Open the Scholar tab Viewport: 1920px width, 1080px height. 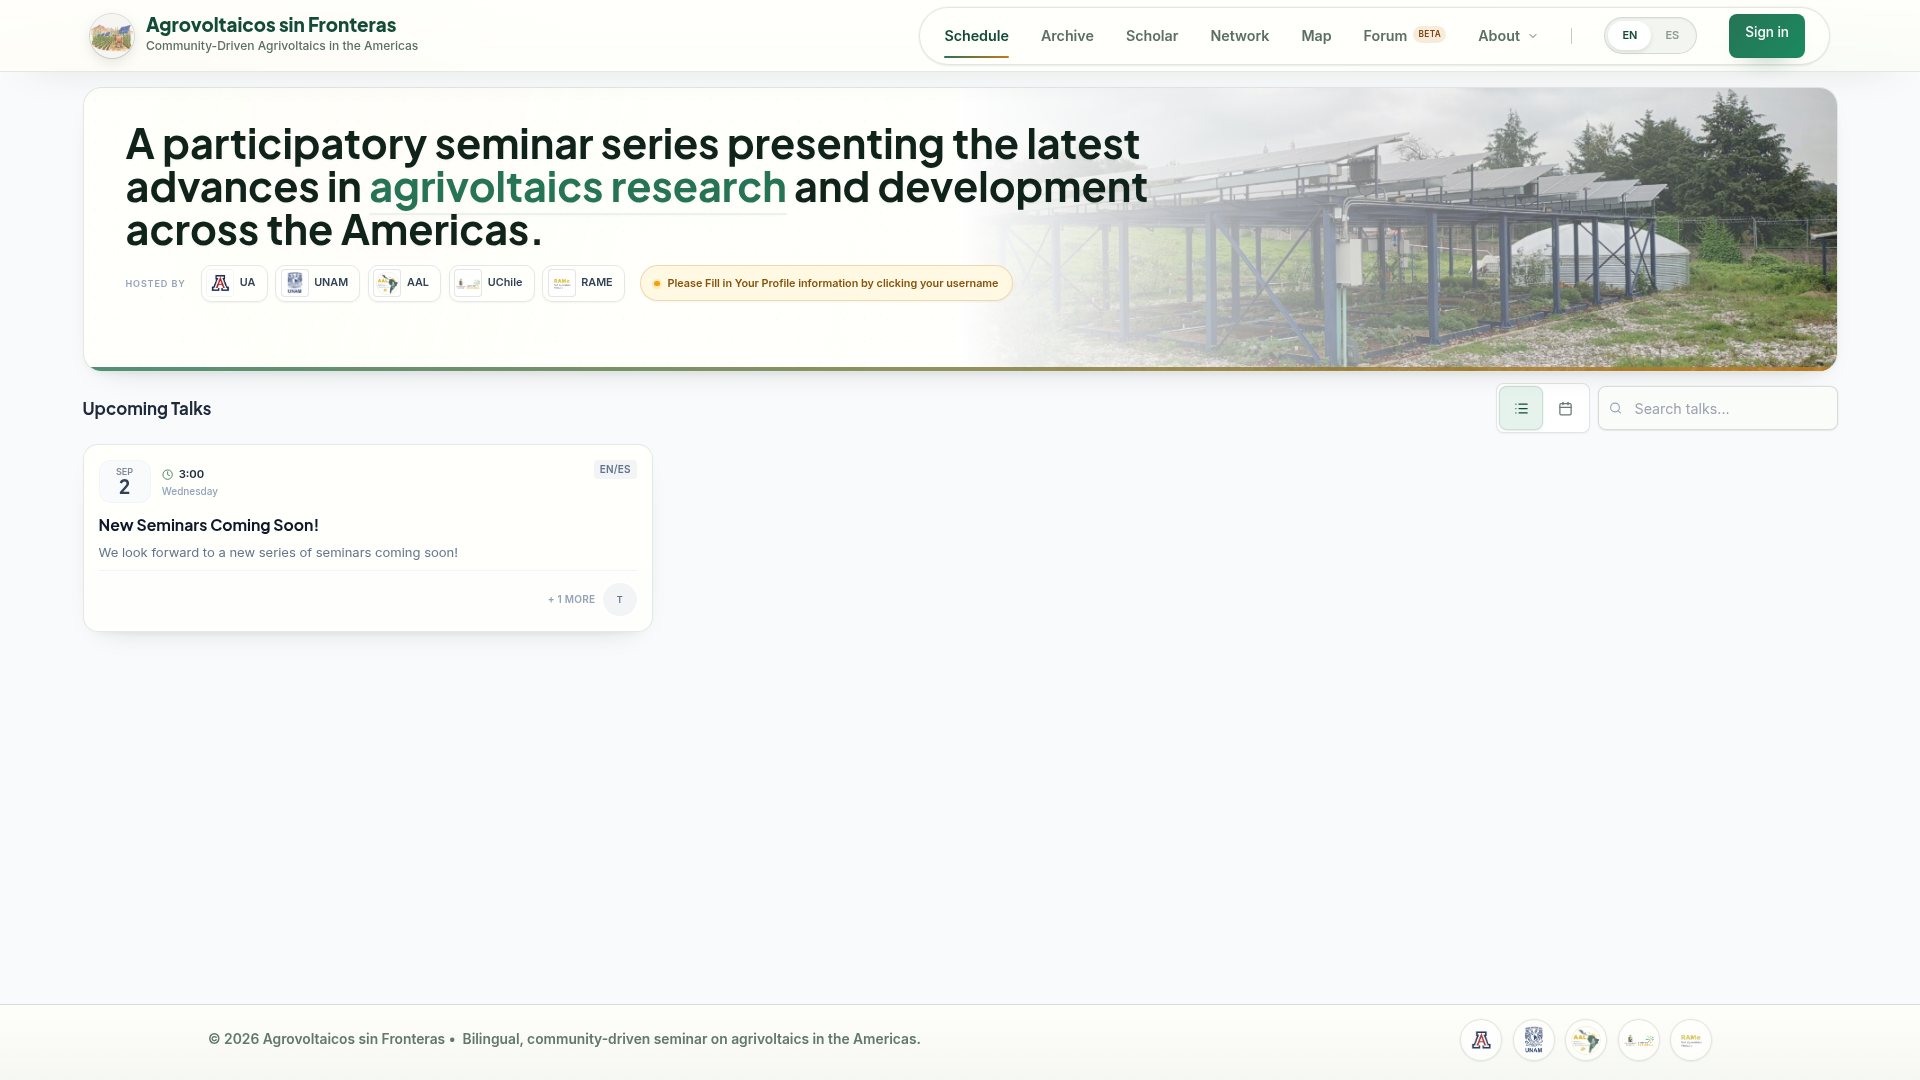(1152, 36)
